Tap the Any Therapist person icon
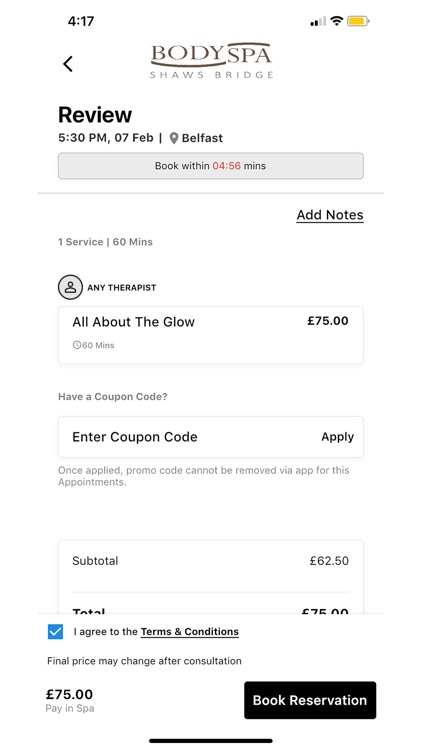 point(70,287)
